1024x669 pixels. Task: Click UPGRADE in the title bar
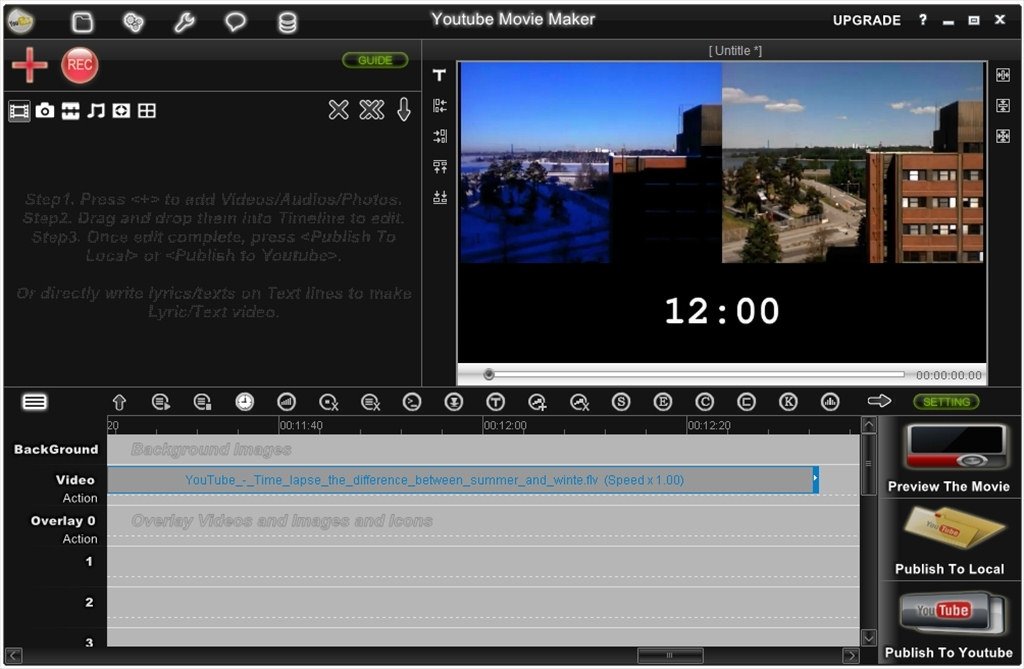(x=867, y=20)
